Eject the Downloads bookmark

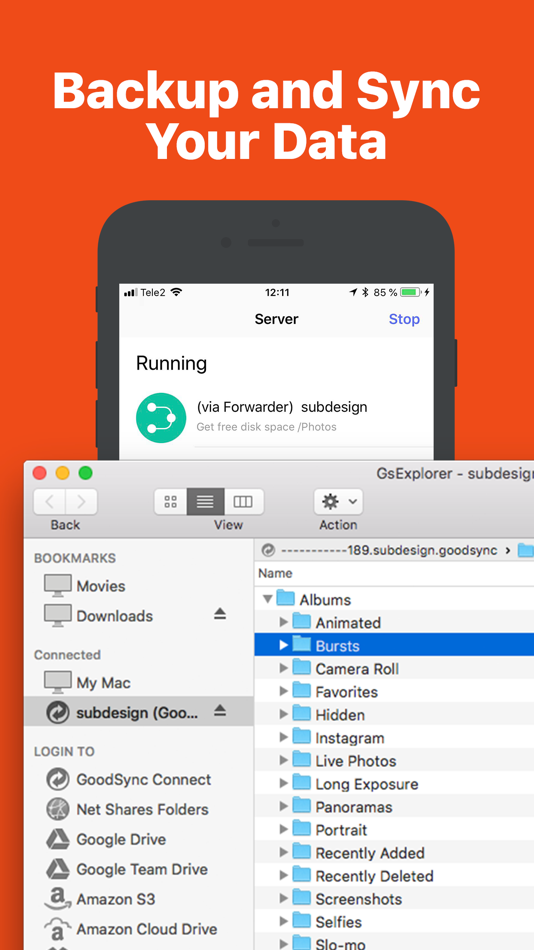tap(220, 614)
